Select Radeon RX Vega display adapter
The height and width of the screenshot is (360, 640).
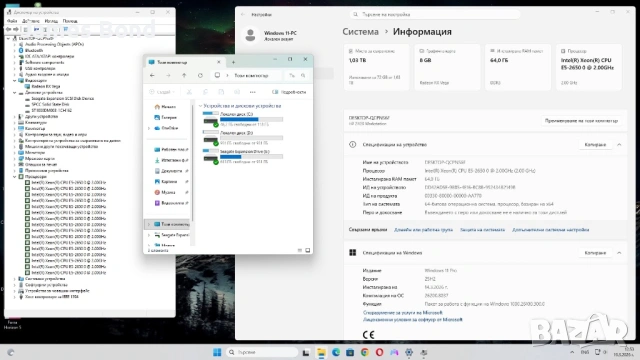(x=45, y=87)
